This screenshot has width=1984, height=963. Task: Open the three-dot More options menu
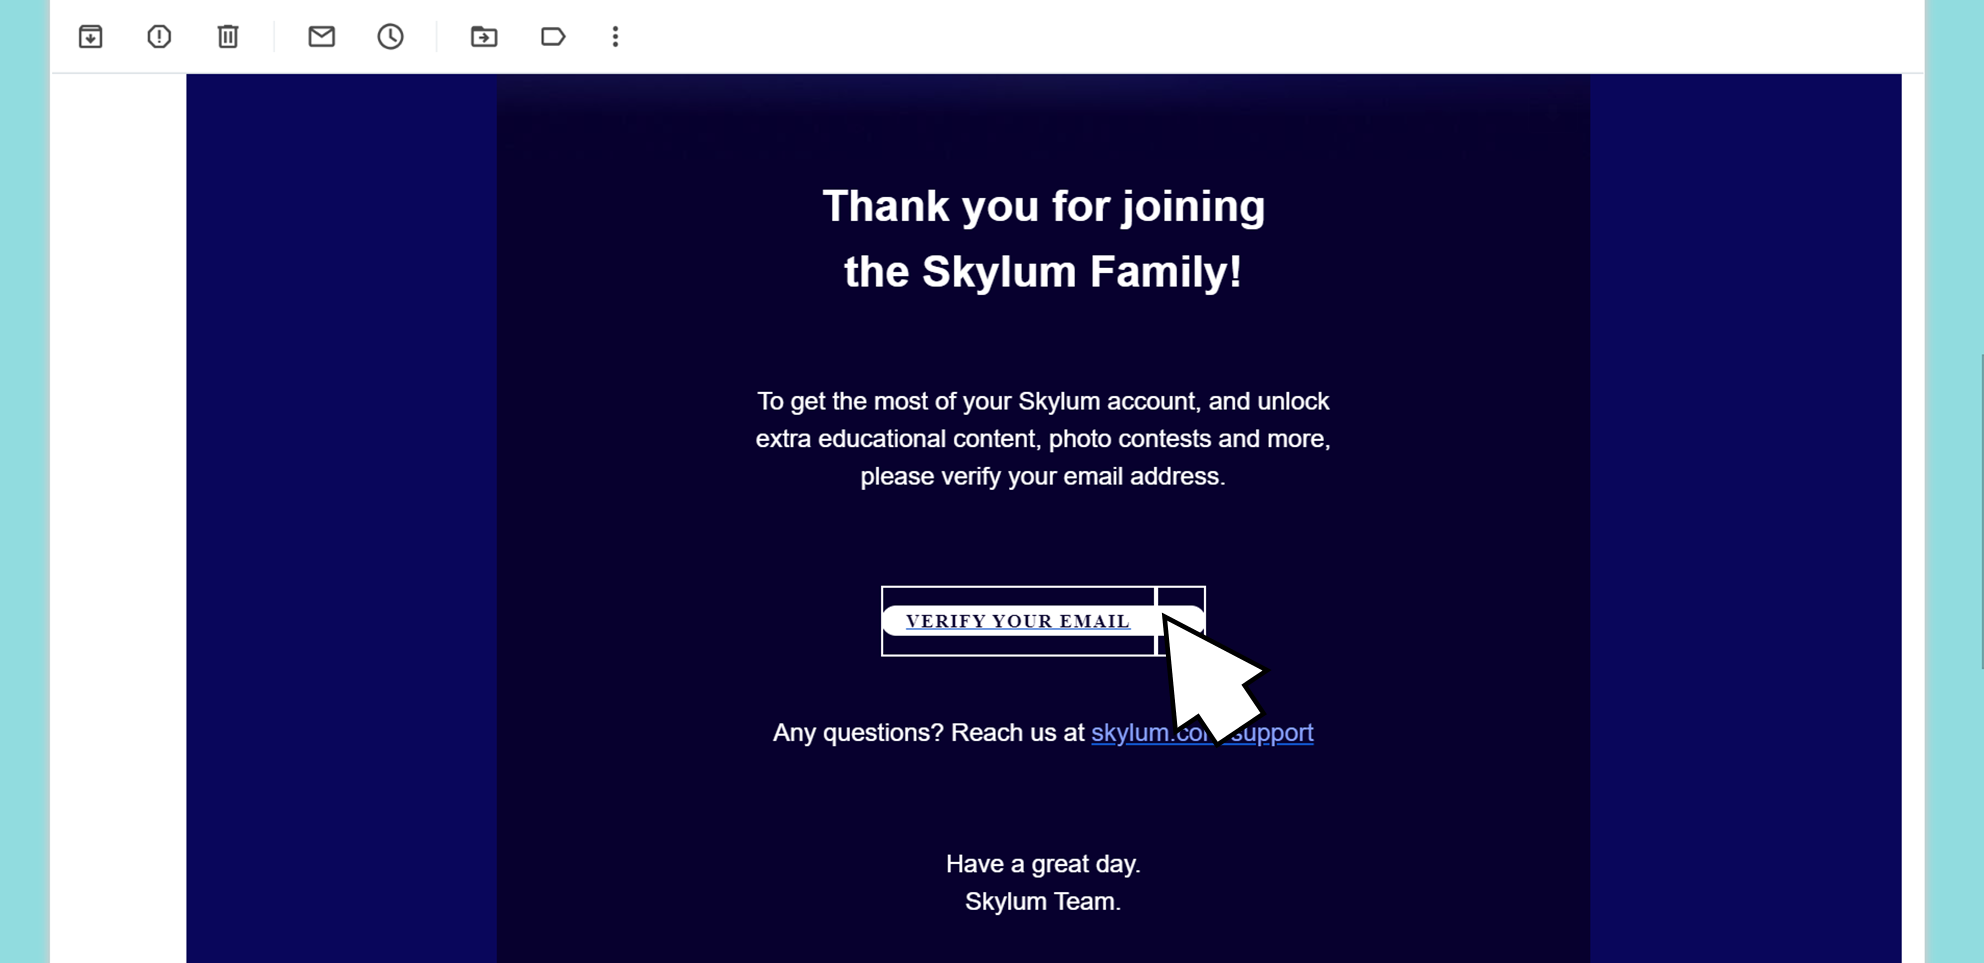tap(615, 37)
